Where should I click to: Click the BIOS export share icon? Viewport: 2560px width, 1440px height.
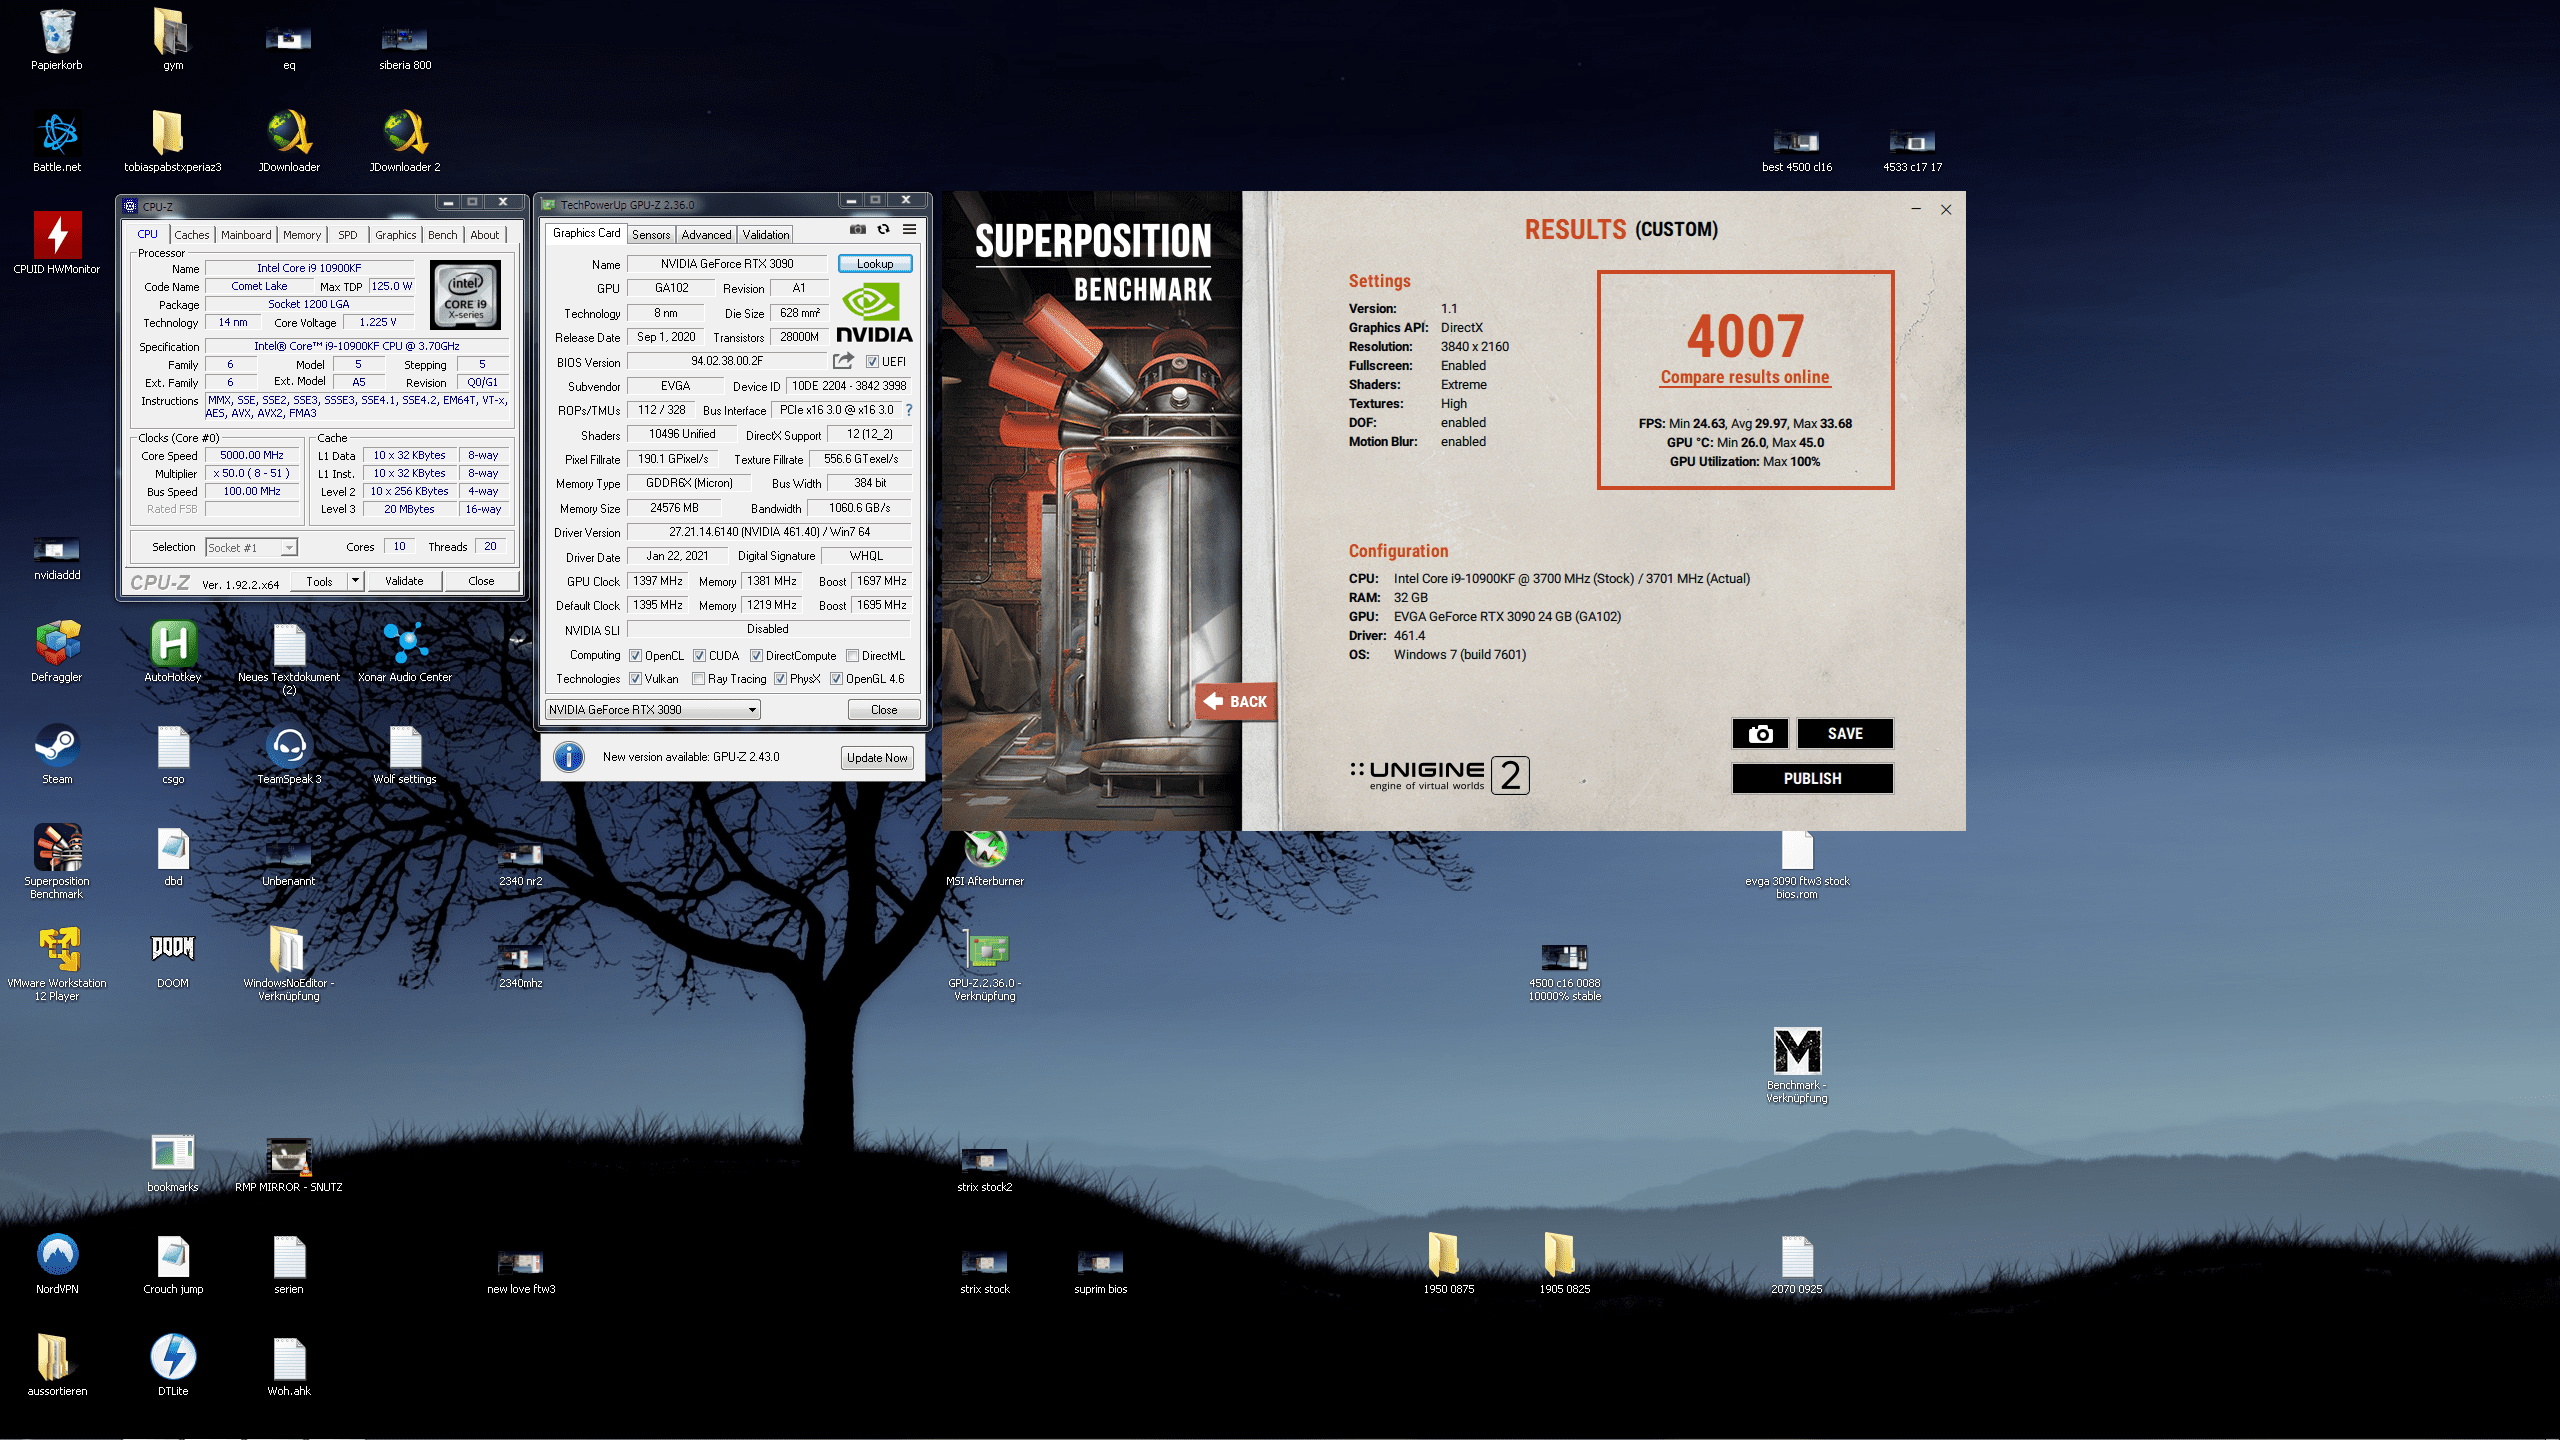[x=843, y=361]
